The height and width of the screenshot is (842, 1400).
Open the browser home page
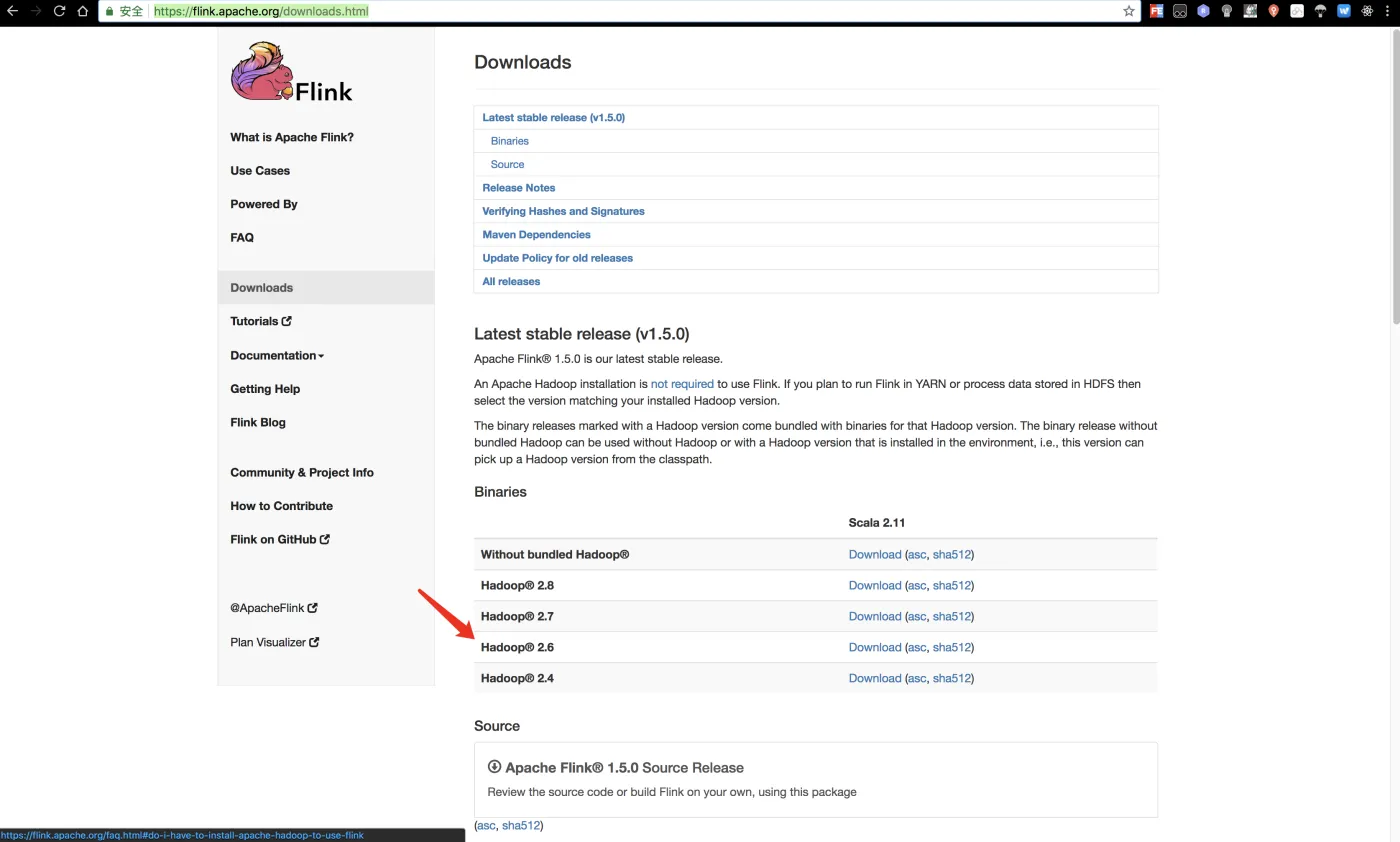click(x=83, y=11)
